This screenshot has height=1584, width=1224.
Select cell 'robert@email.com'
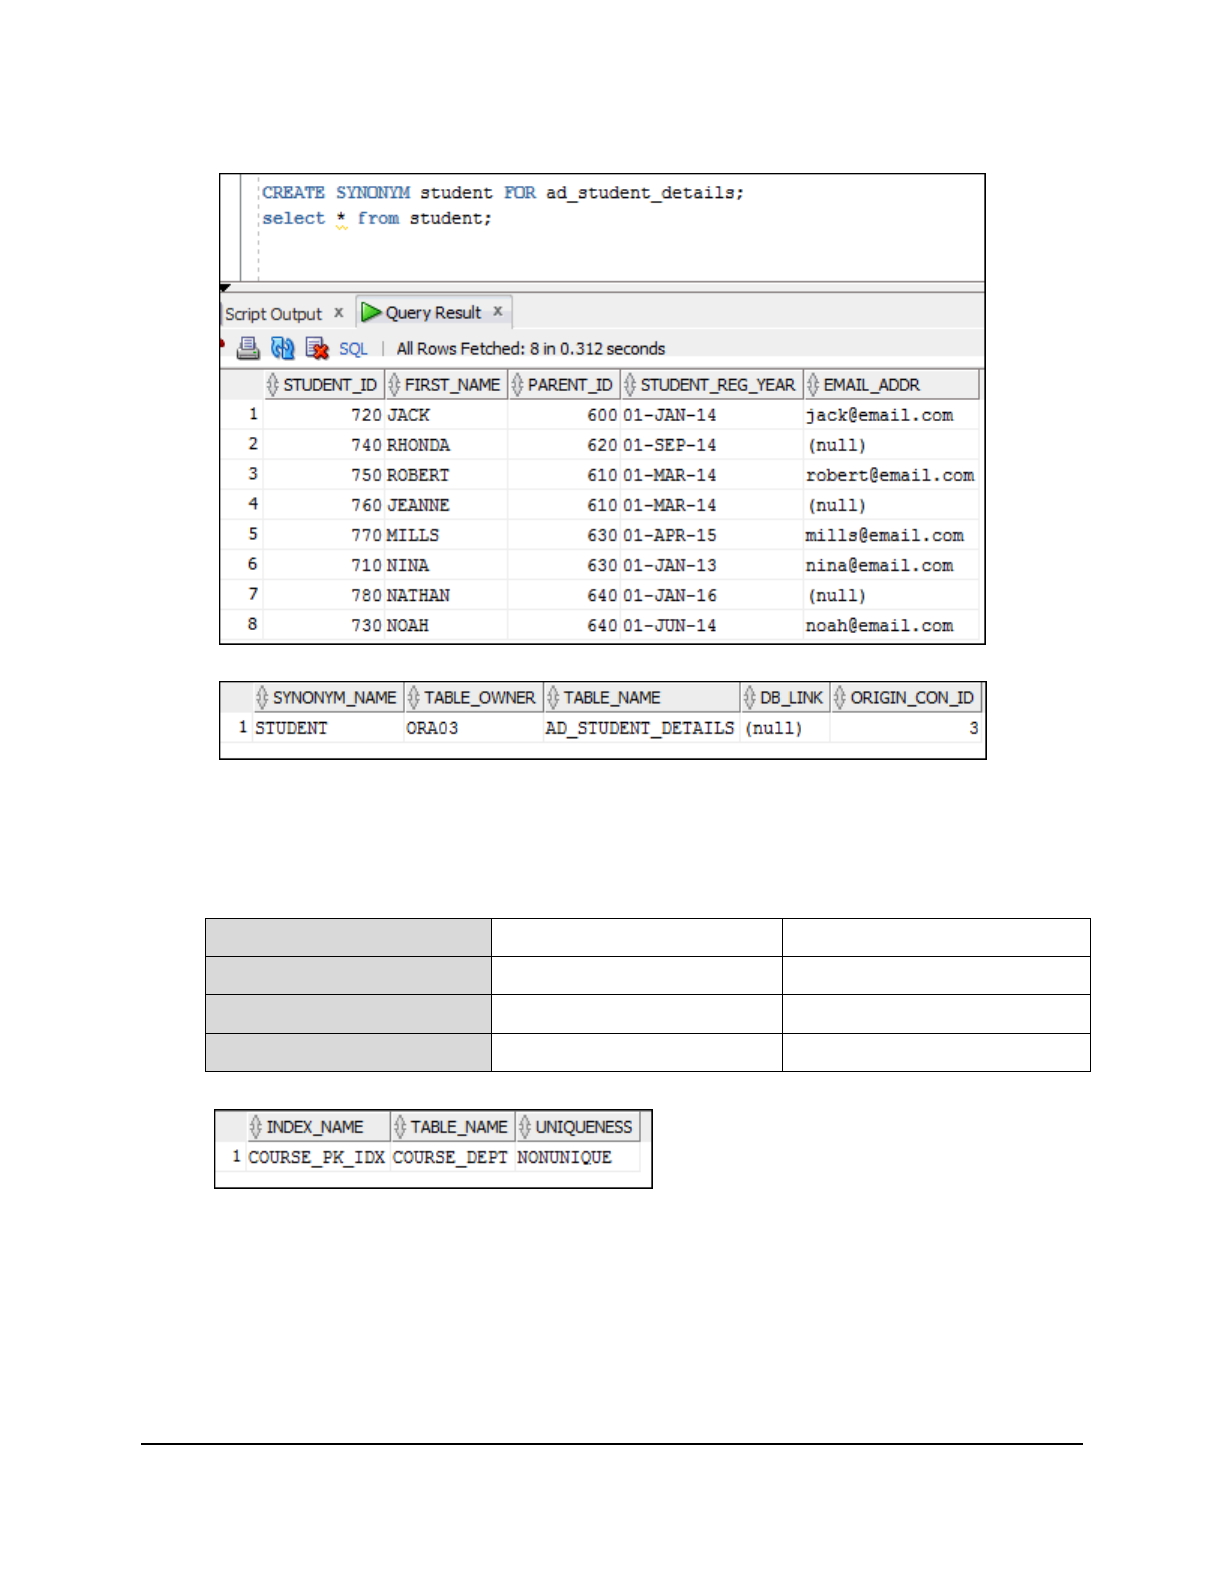[x=890, y=475]
